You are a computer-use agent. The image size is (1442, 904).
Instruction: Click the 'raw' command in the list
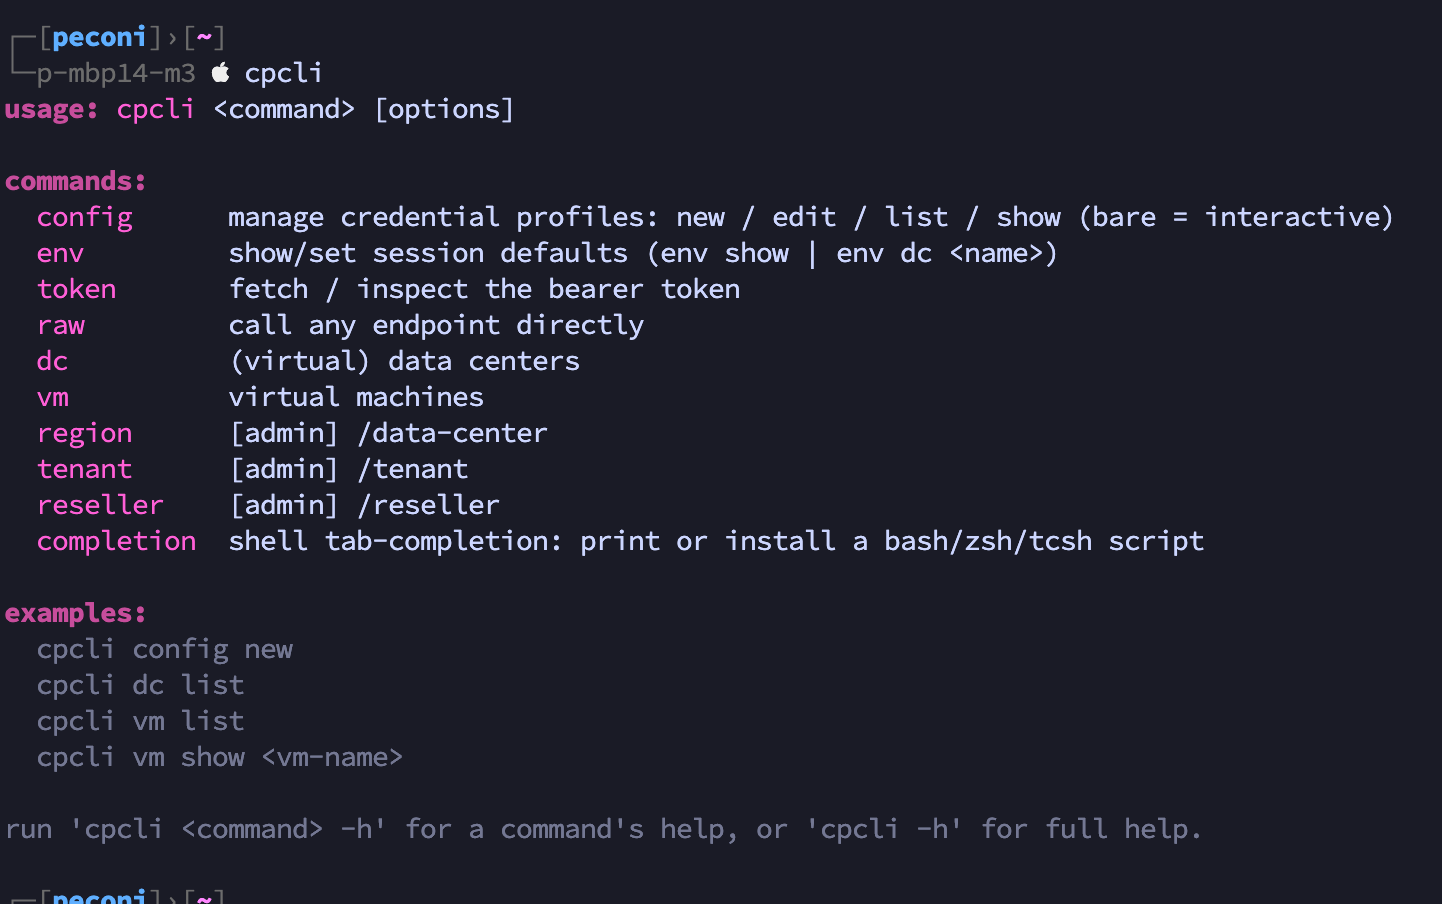point(61,326)
